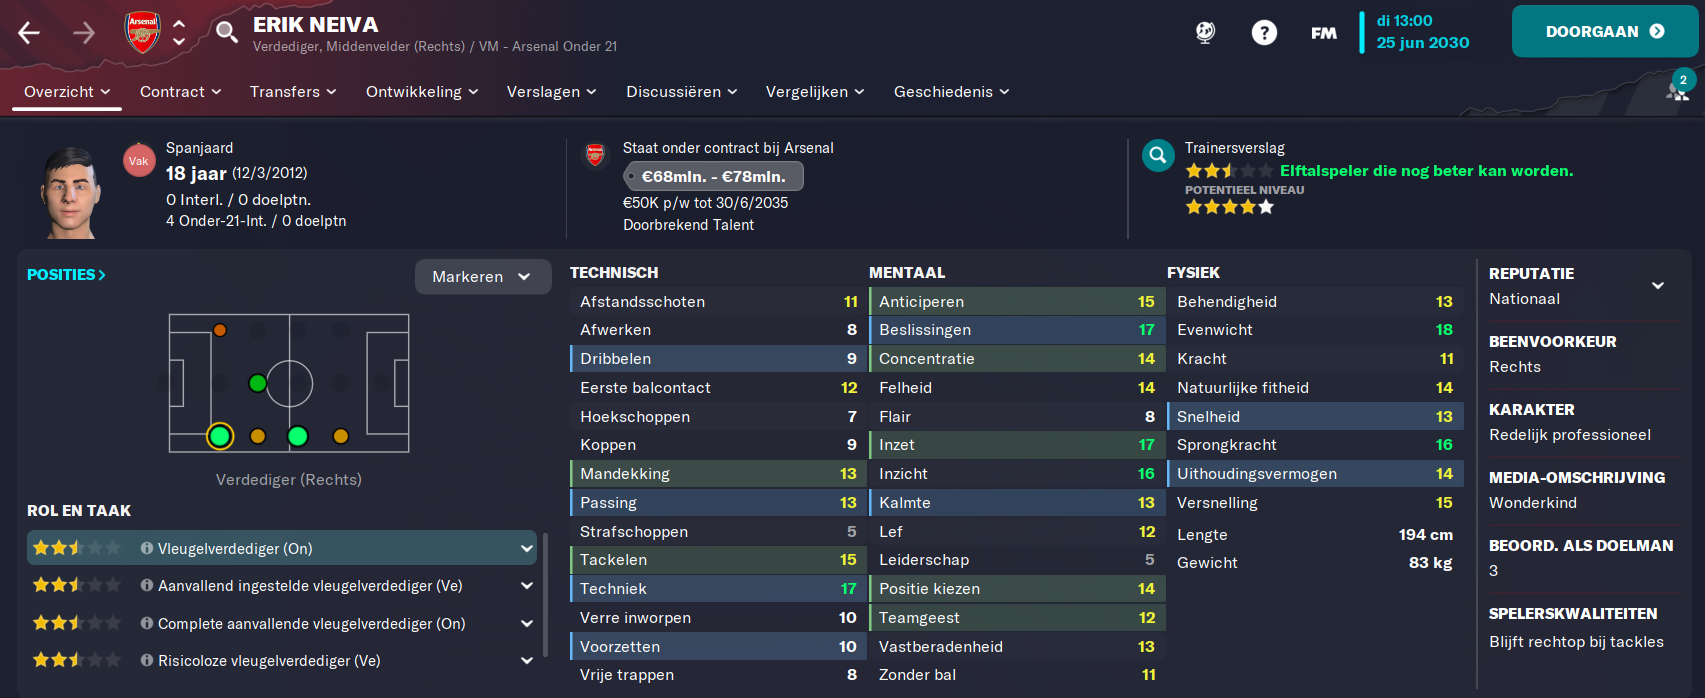
Task: Open the Ontwikkeling menu
Action: 422,92
